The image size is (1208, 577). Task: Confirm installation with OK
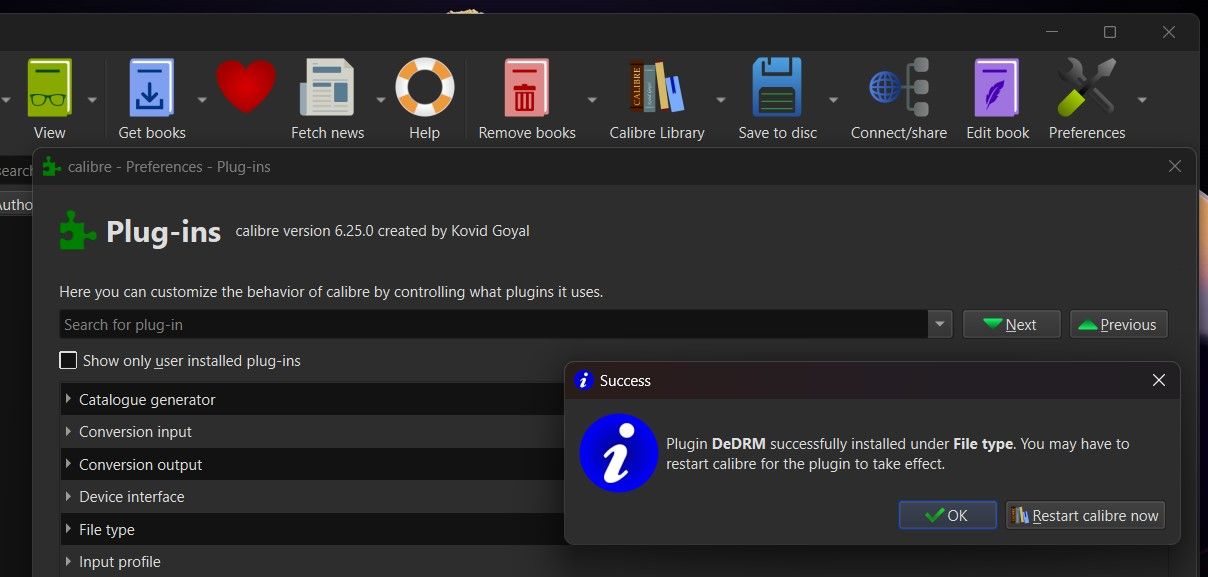coord(947,515)
